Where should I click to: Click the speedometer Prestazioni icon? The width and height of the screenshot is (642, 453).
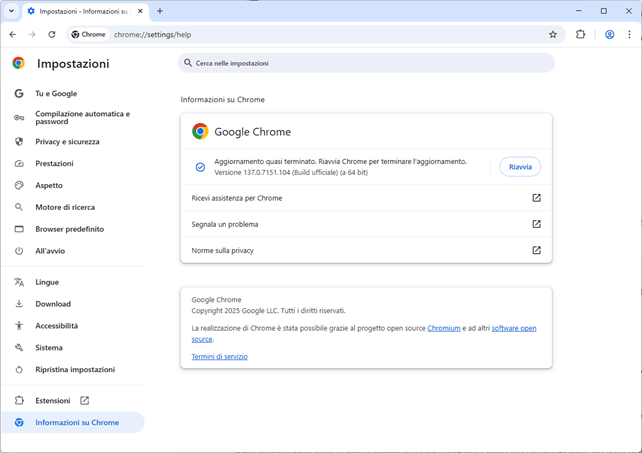(x=19, y=163)
